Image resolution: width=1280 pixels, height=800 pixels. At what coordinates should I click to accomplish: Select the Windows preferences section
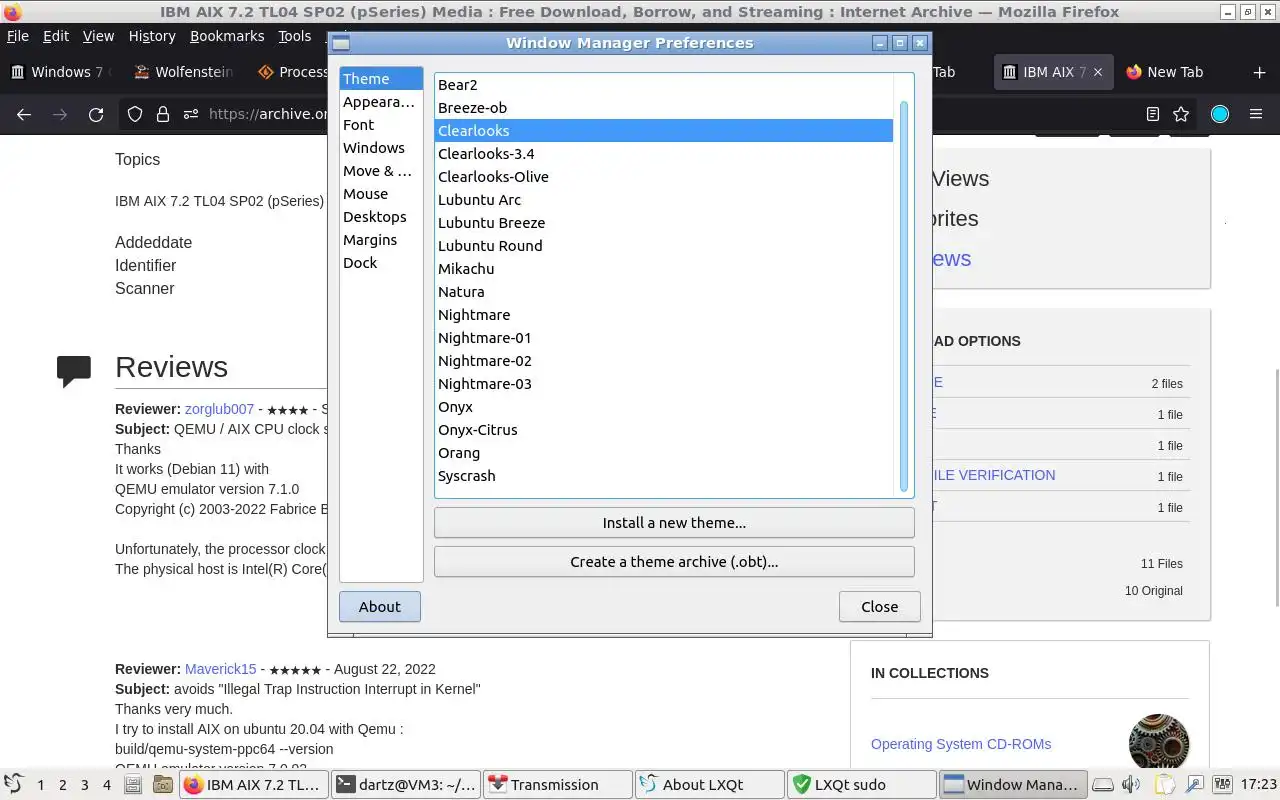381,148
